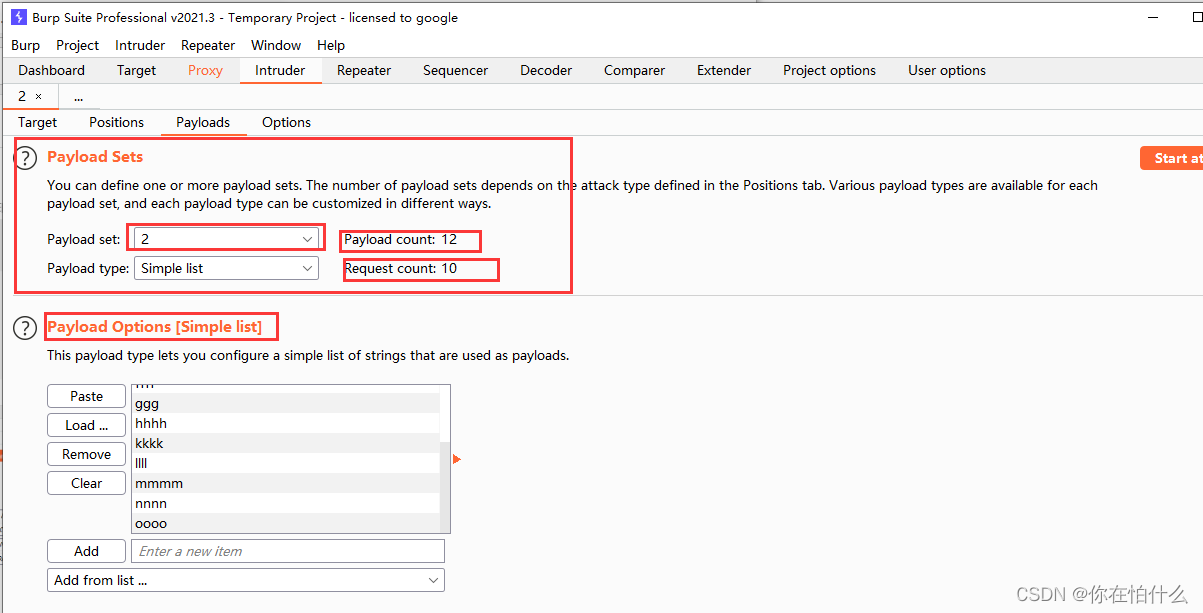The width and height of the screenshot is (1203, 613).
Task: Open the Repeater menu
Action: [208, 45]
